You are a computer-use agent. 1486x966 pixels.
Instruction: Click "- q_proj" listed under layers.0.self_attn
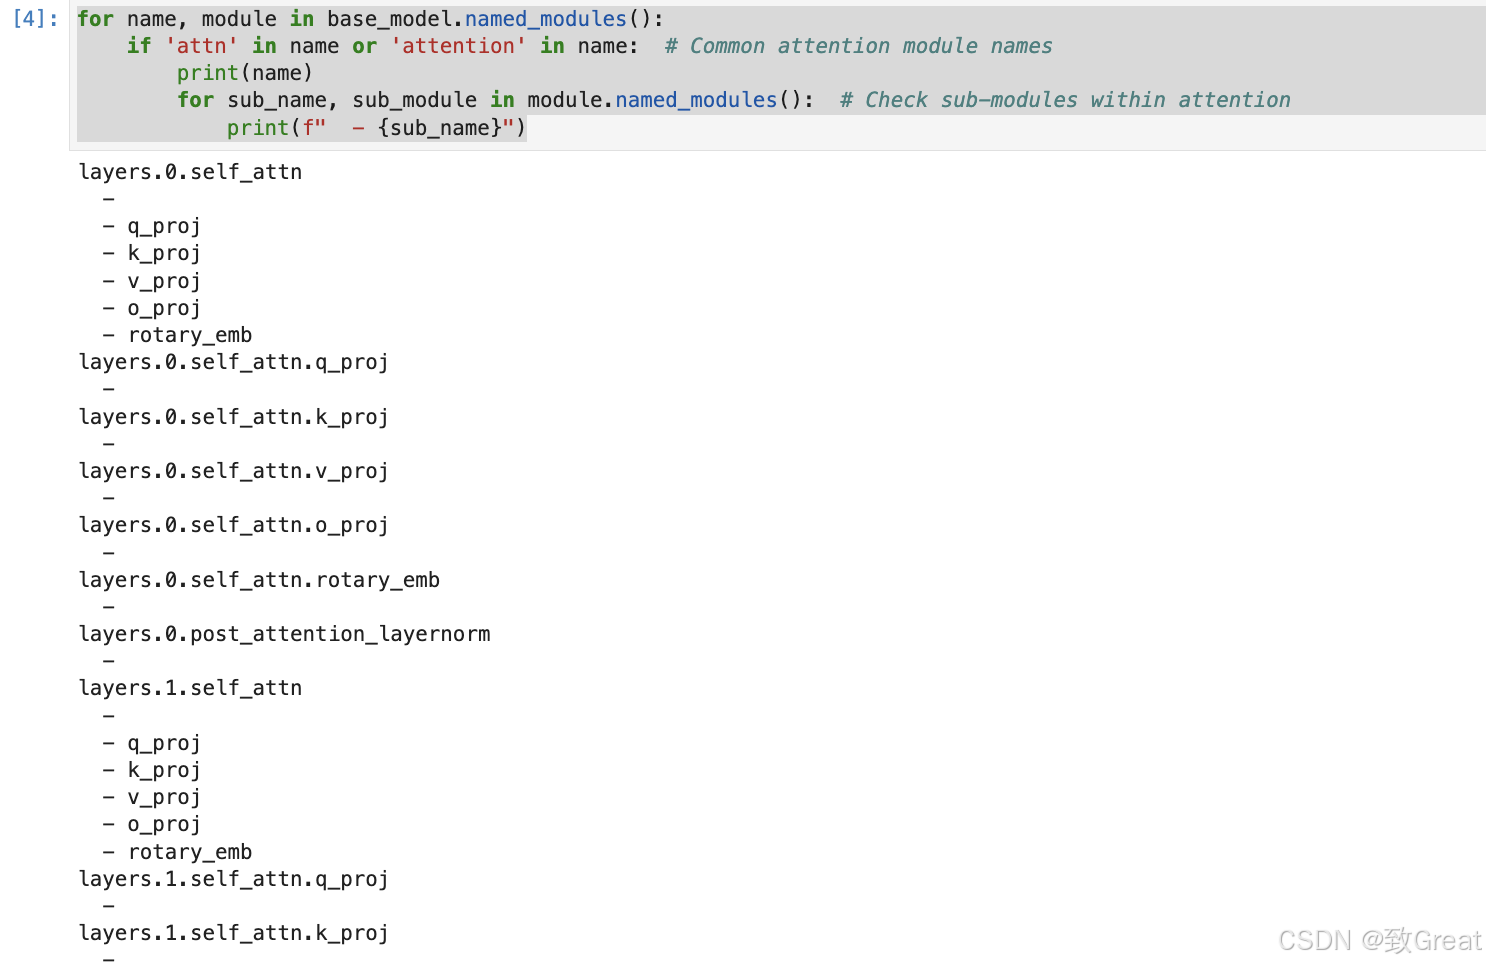click(x=152, y=226)
